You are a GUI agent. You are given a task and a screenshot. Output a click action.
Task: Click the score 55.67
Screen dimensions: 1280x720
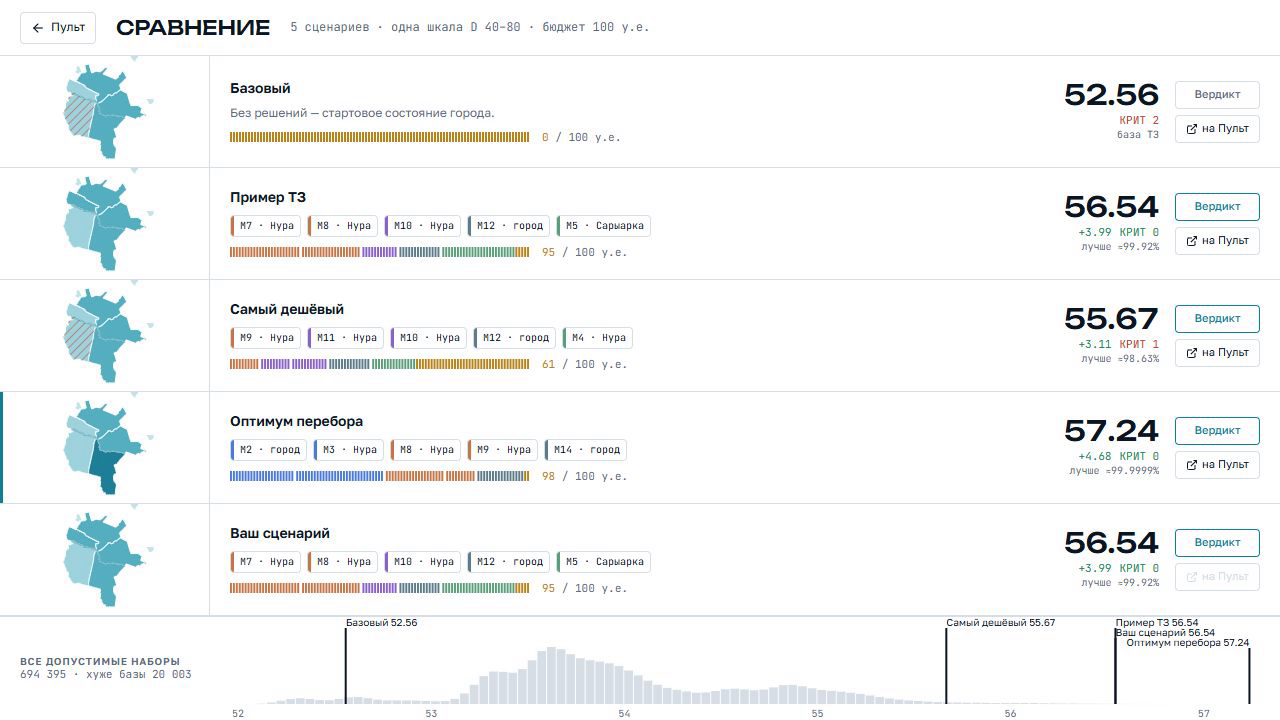[x=1111, y=319]
